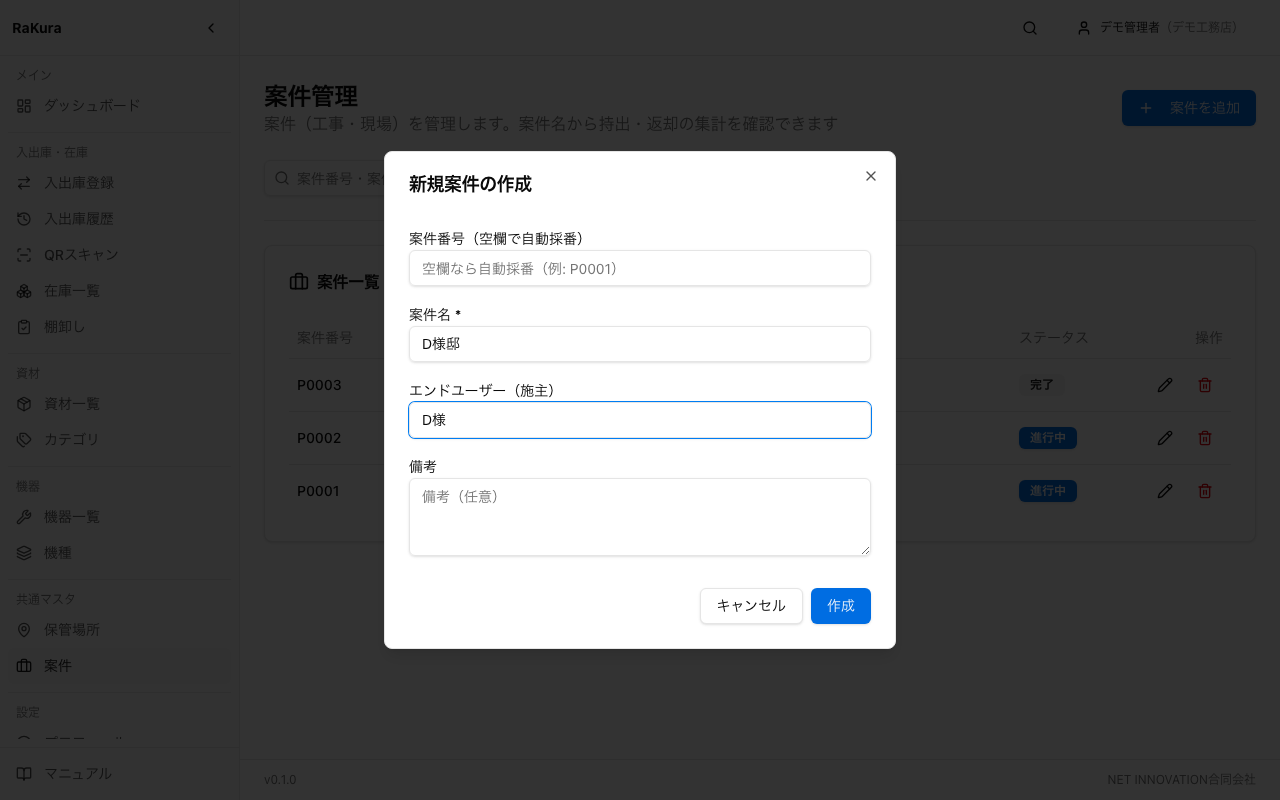Click the 機種 layers icon
The height and width of the screenshot is (800, 1280).
[x=24, y=553]
